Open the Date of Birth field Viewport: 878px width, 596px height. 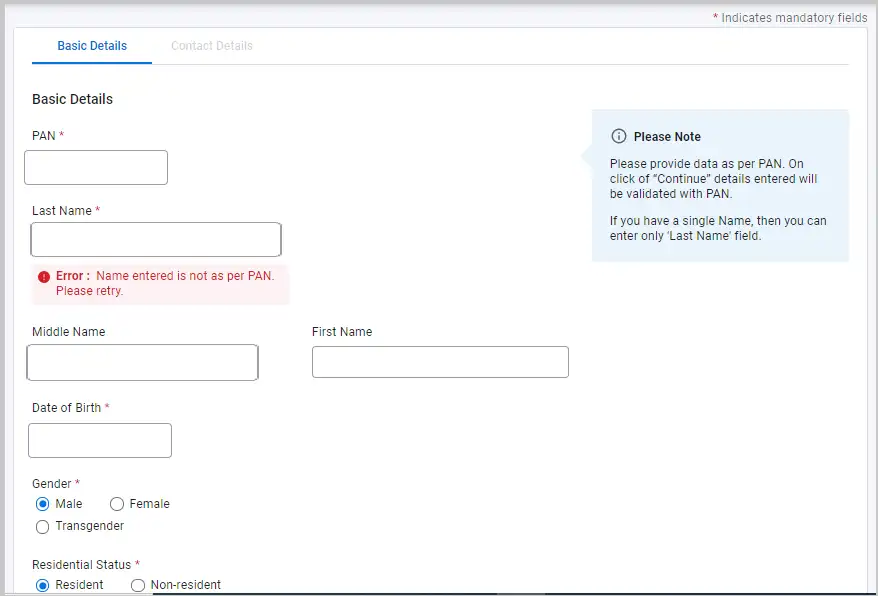(x=99, y=440)
